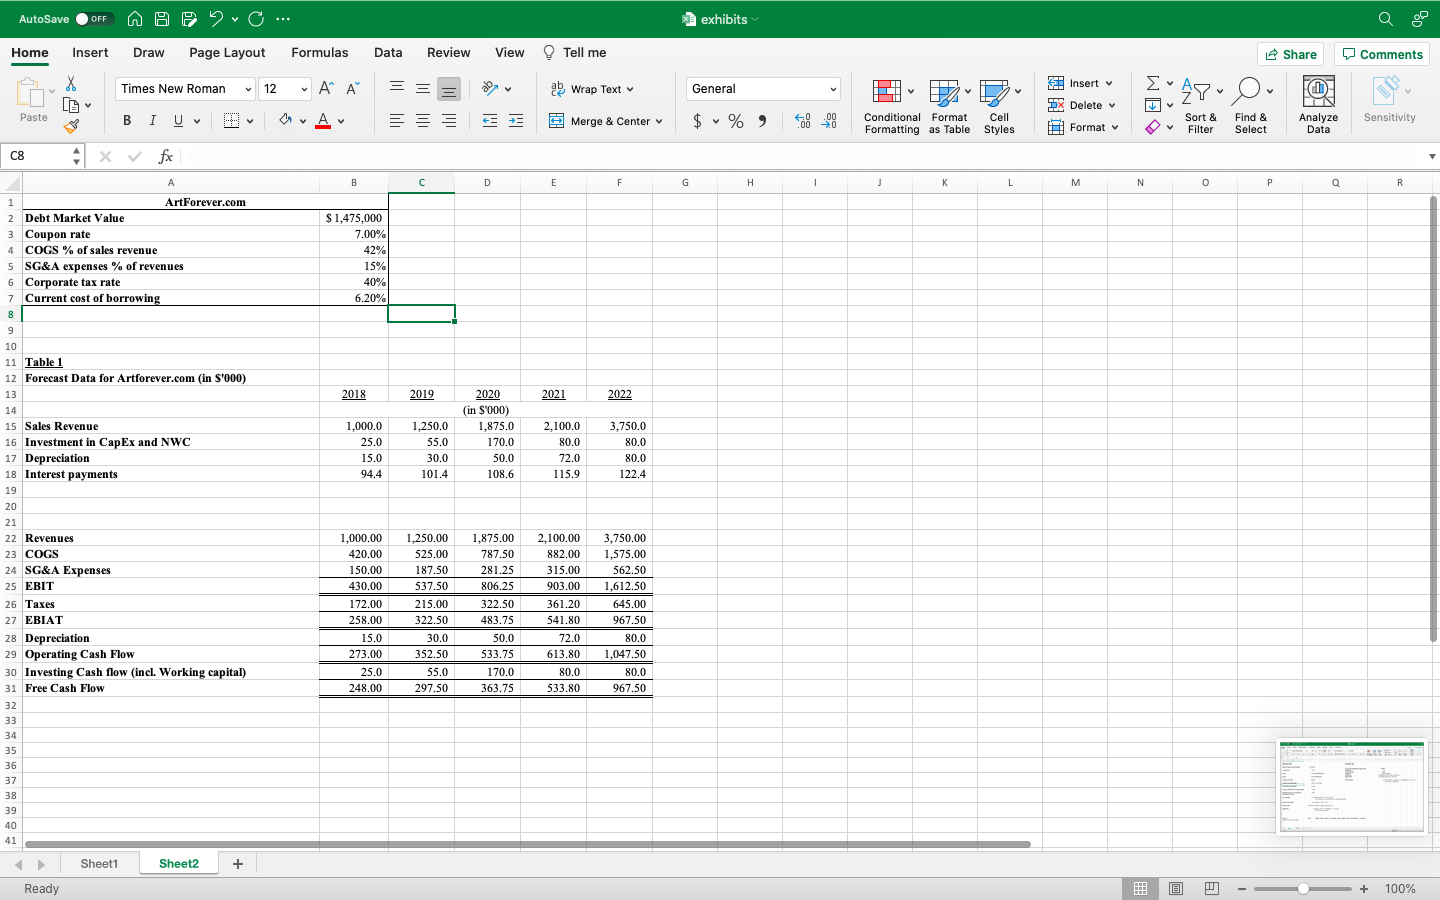The width and height of the screenshot is (1440, 900).
Task: Open the Insert ribbon tab
Action: 90,53
